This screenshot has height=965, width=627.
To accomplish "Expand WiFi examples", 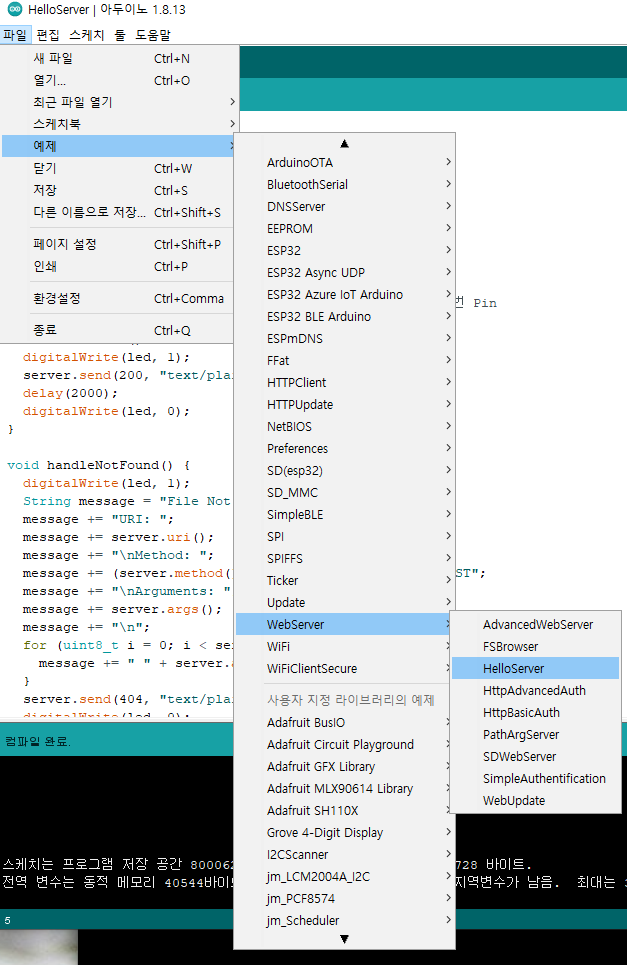I will (x=345, y=647).
